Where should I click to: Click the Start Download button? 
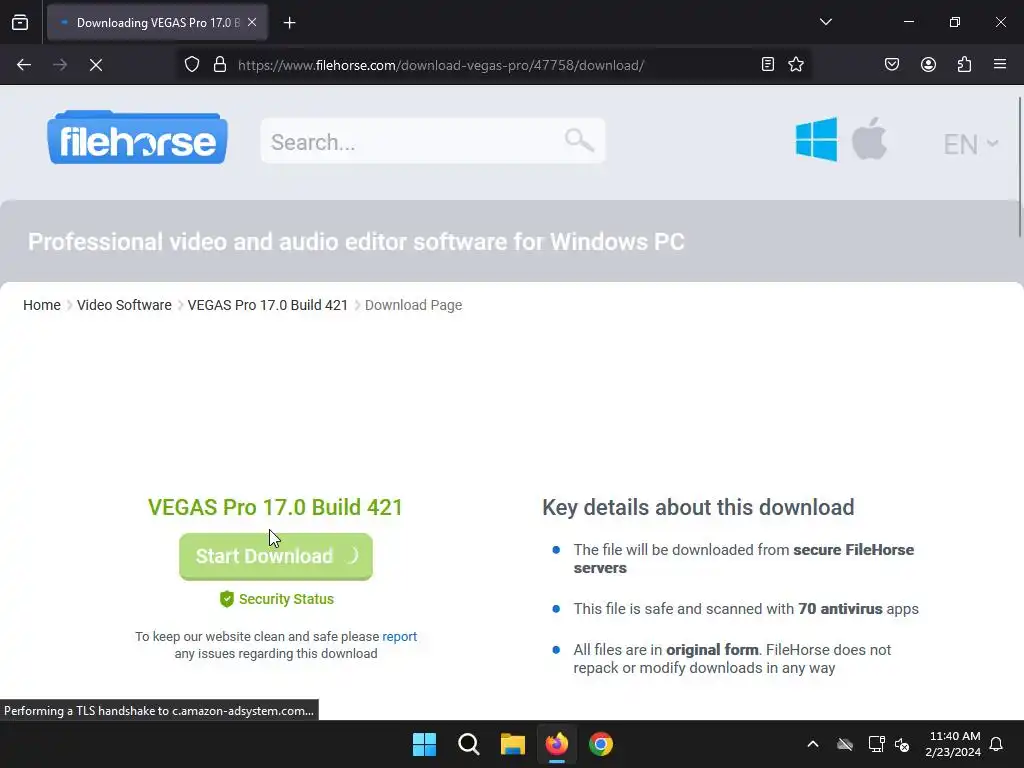click(x=276, y=556)
